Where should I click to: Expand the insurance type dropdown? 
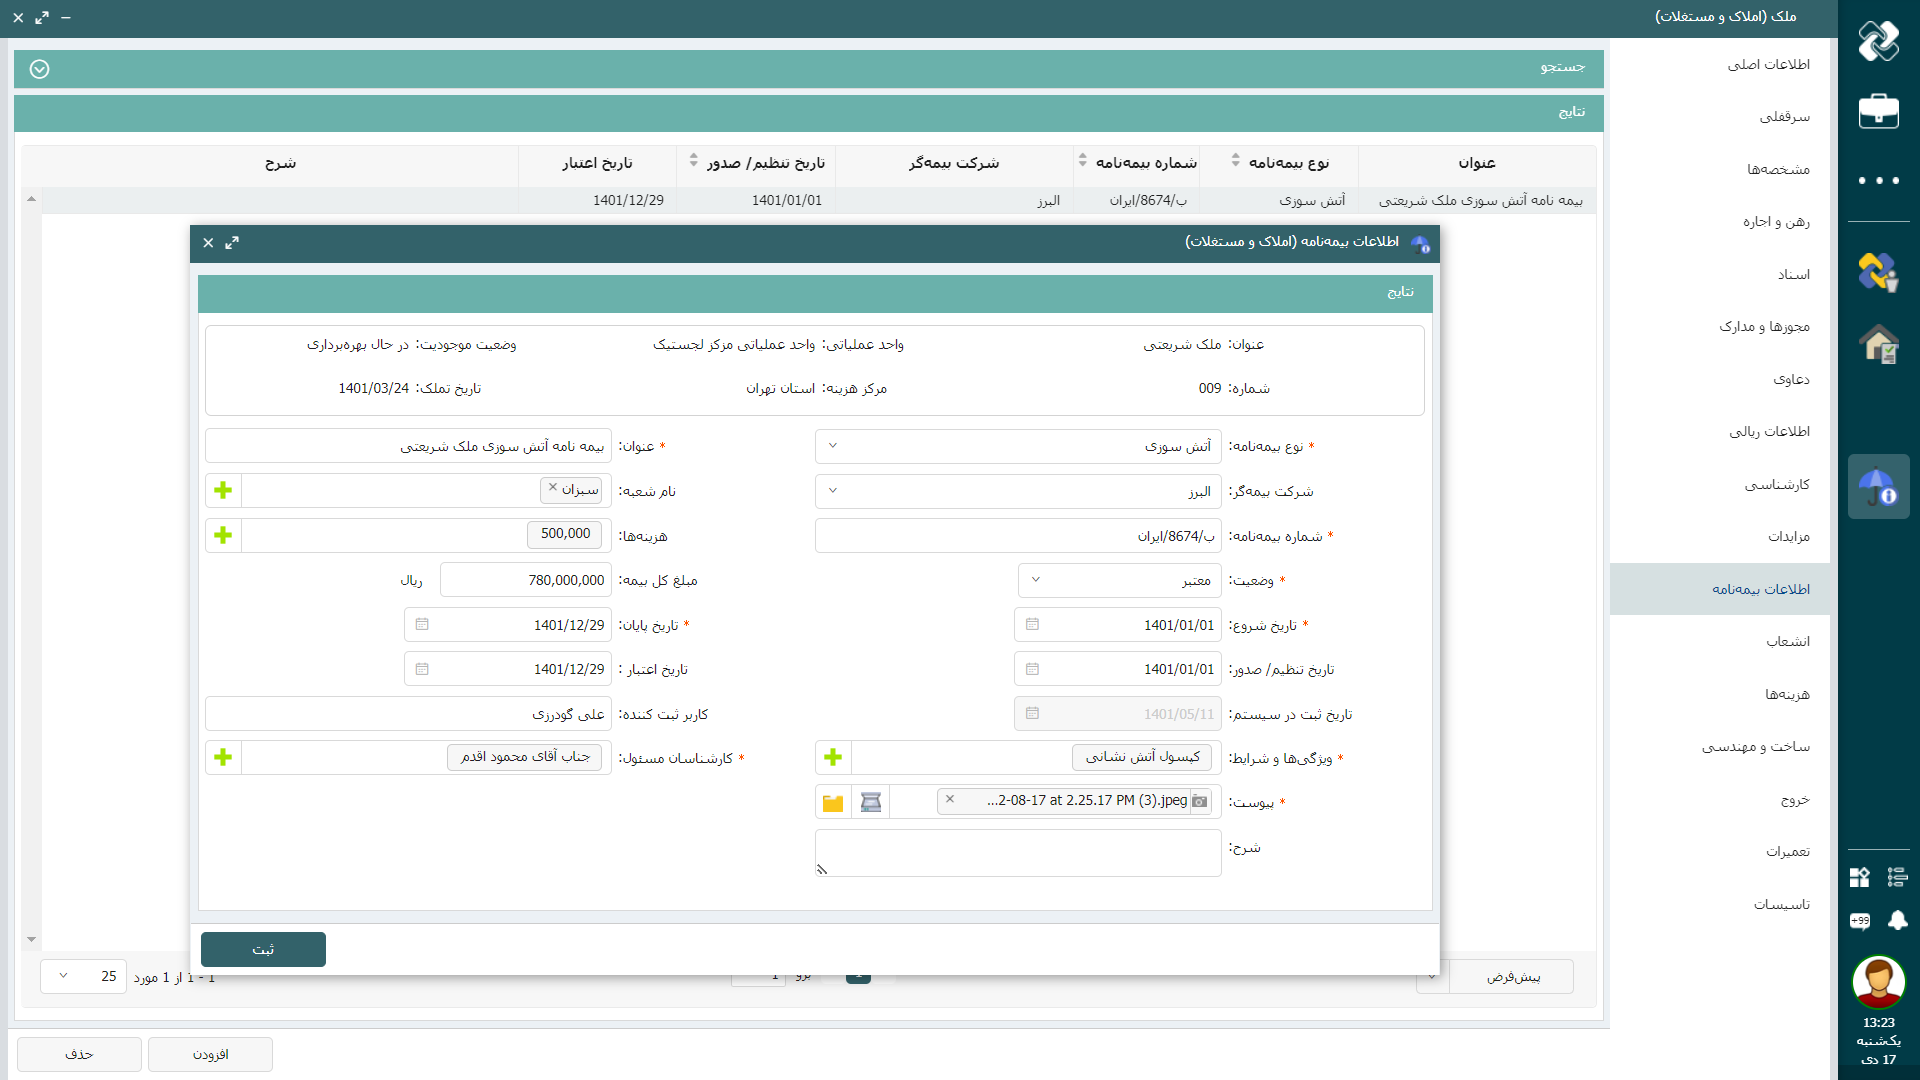point(833,446)
